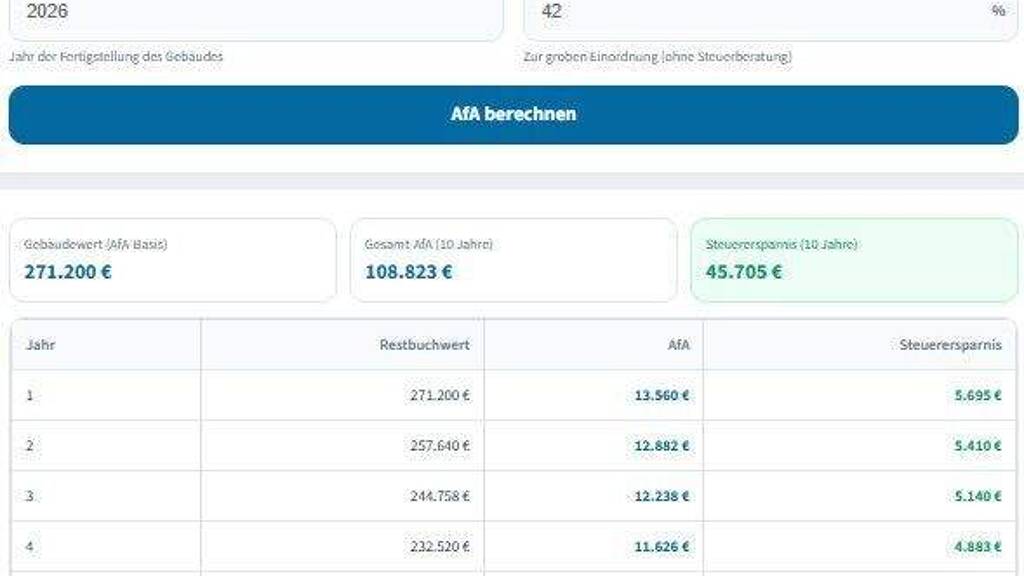Click year 1 Restbuchwert cell in table

[x=439, y=395]
